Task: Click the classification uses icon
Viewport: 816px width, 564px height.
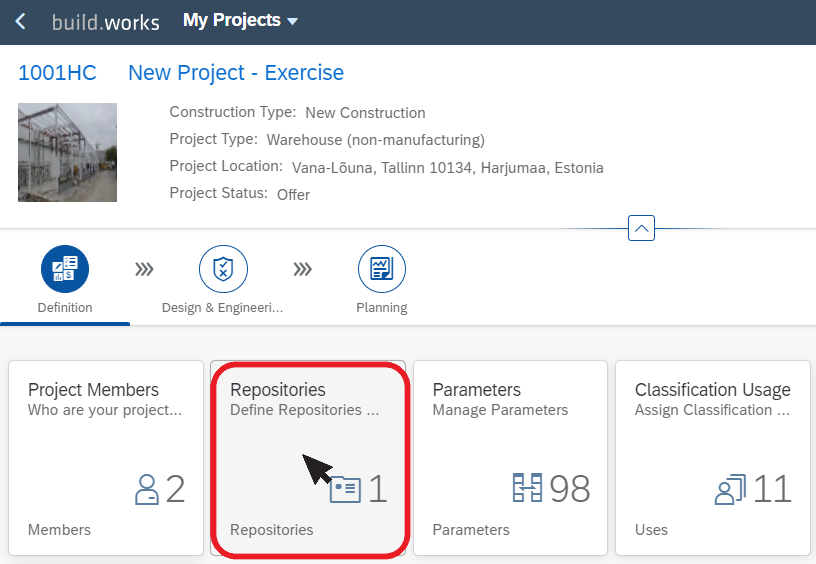Action: [x=730, y=490]
